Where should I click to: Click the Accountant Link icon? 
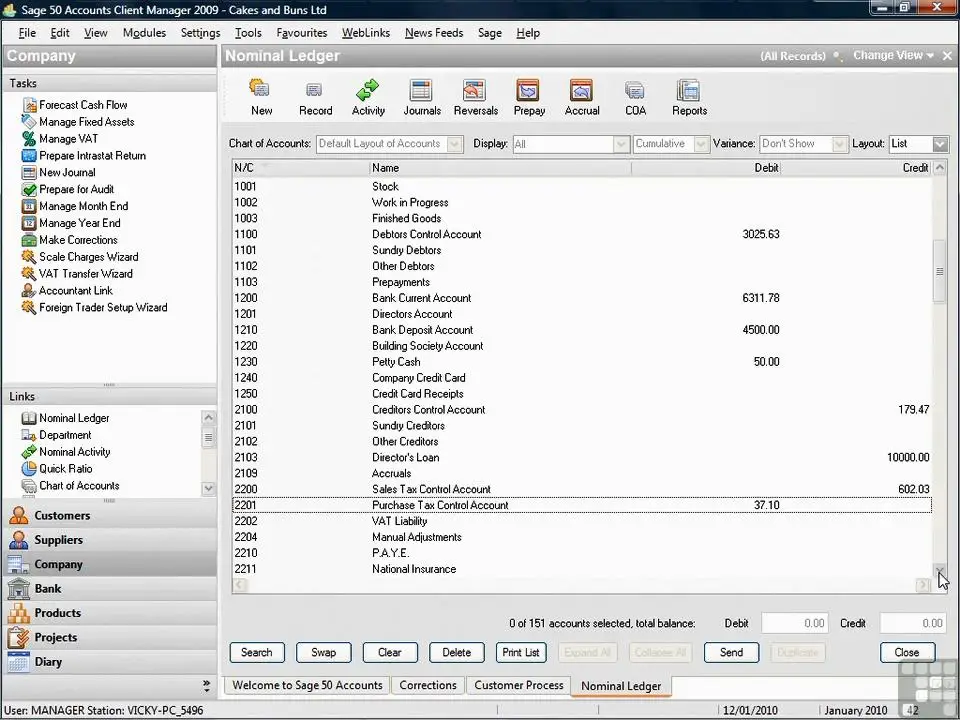[29, 290]
